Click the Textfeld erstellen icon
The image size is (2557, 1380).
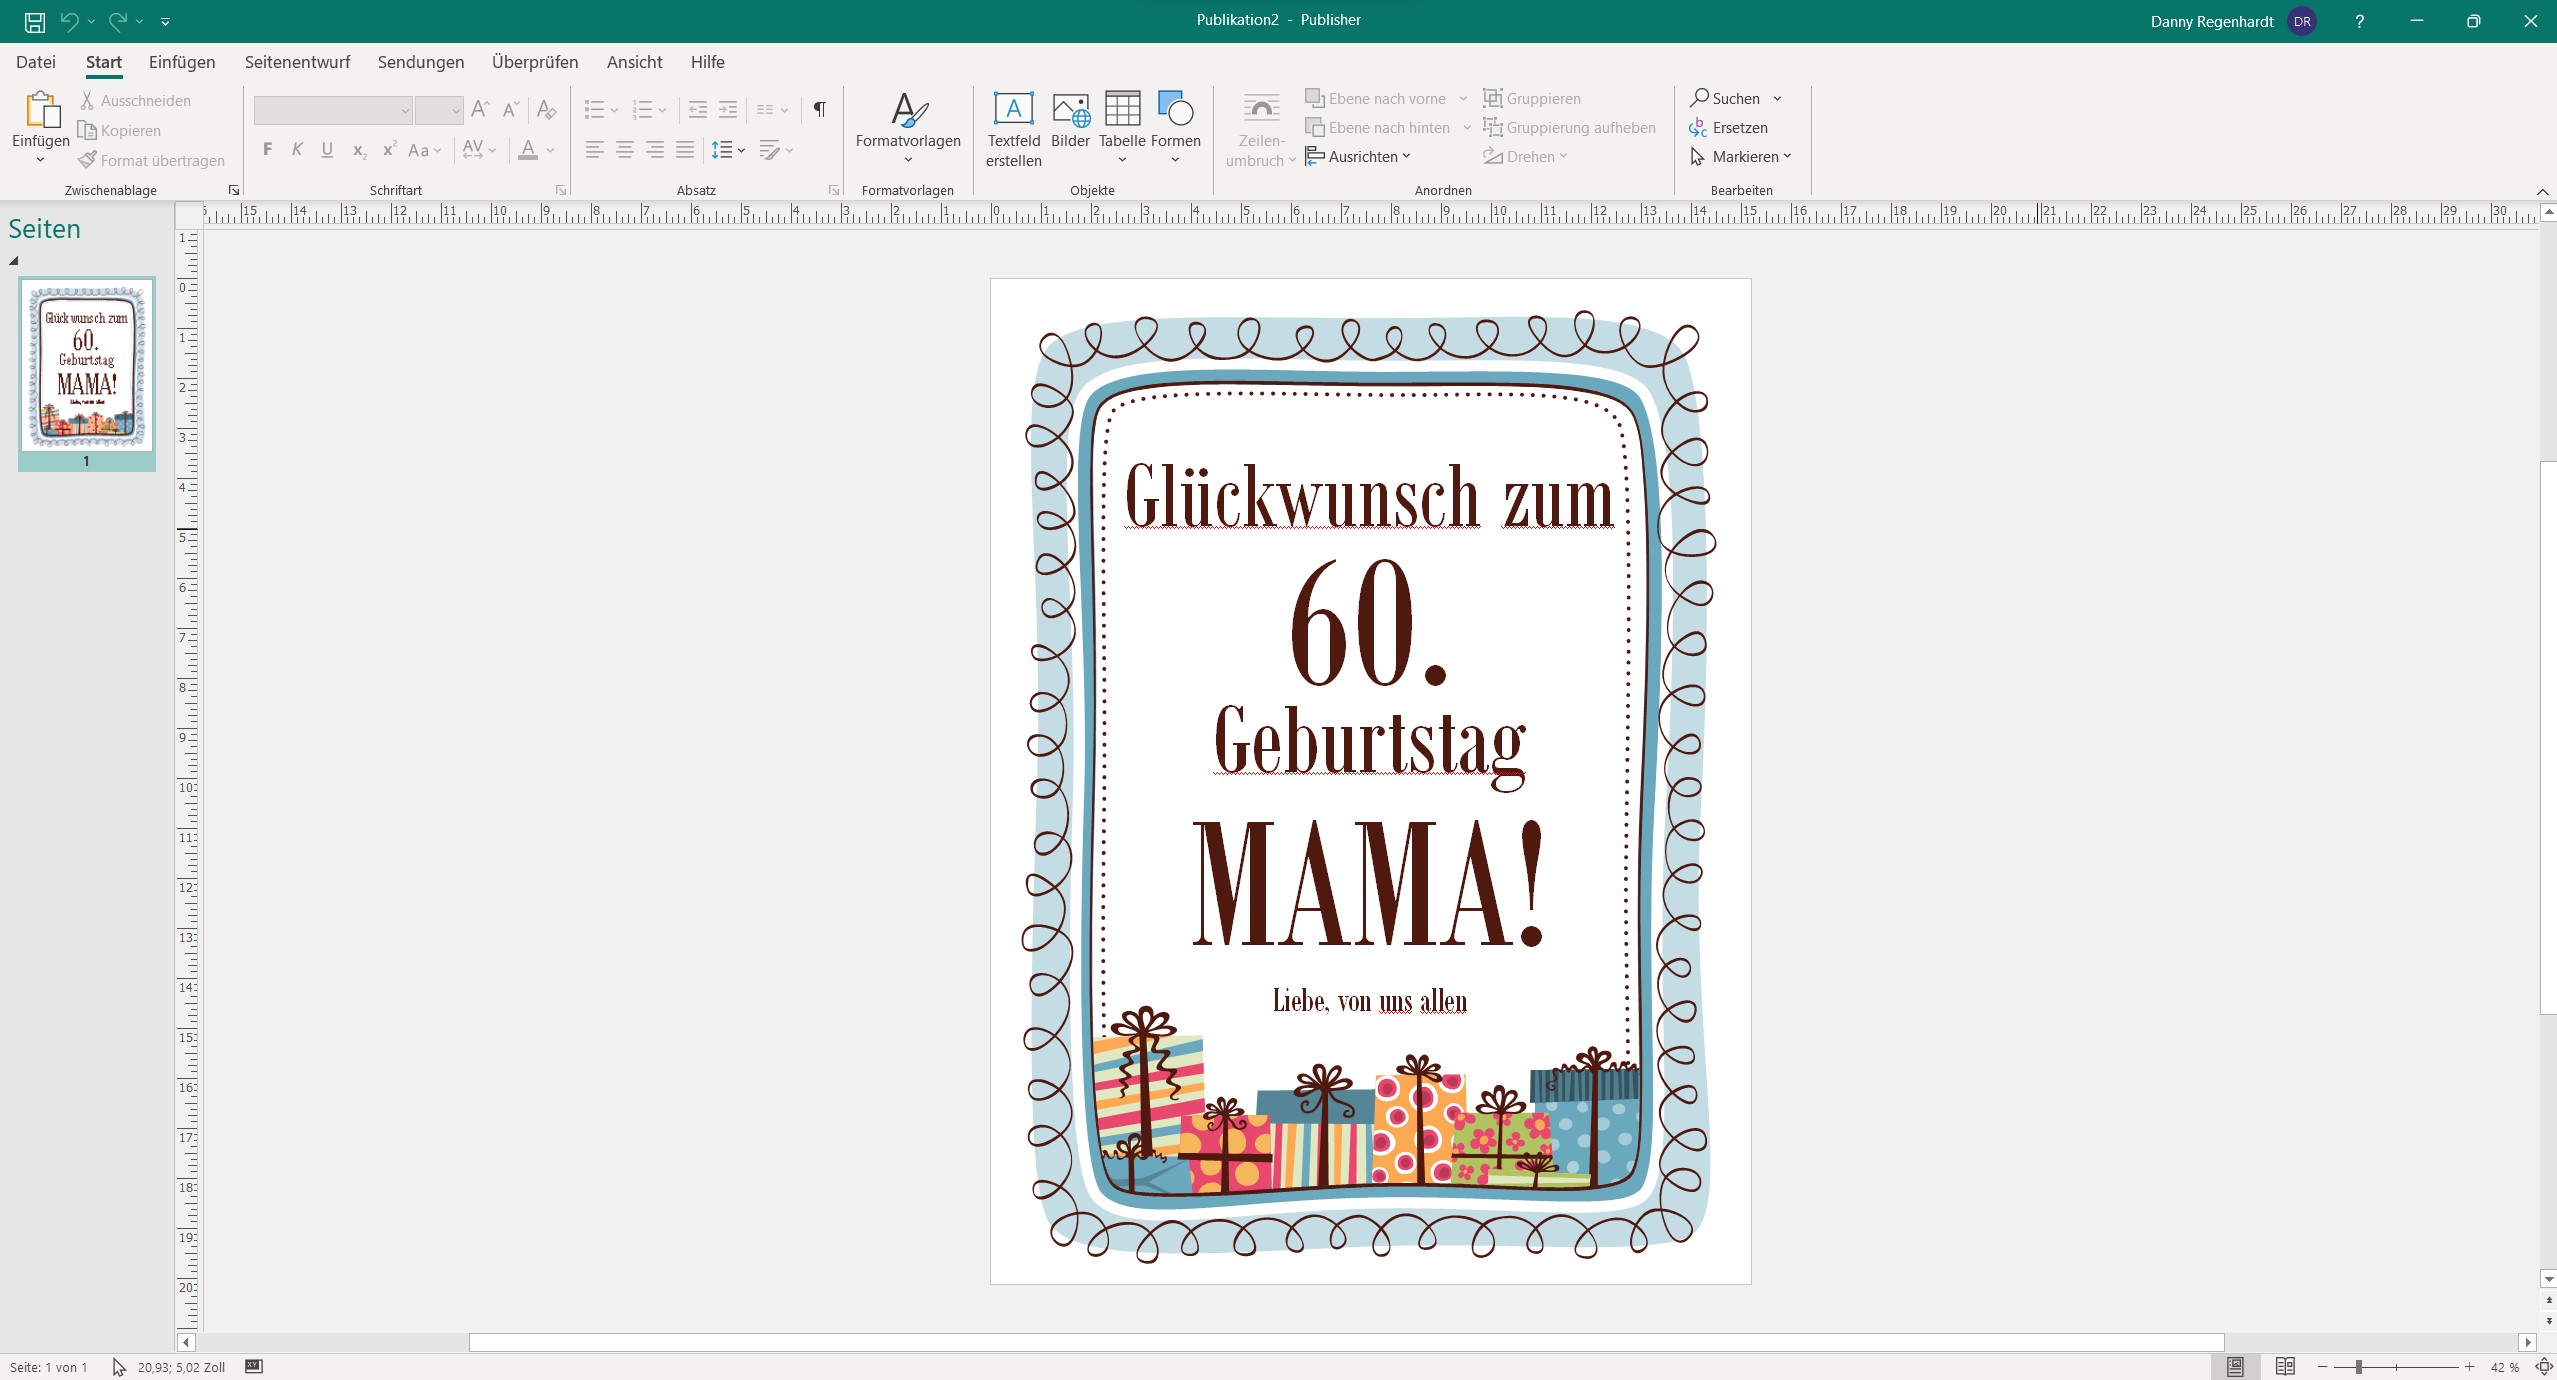(x=1013, y=109)
